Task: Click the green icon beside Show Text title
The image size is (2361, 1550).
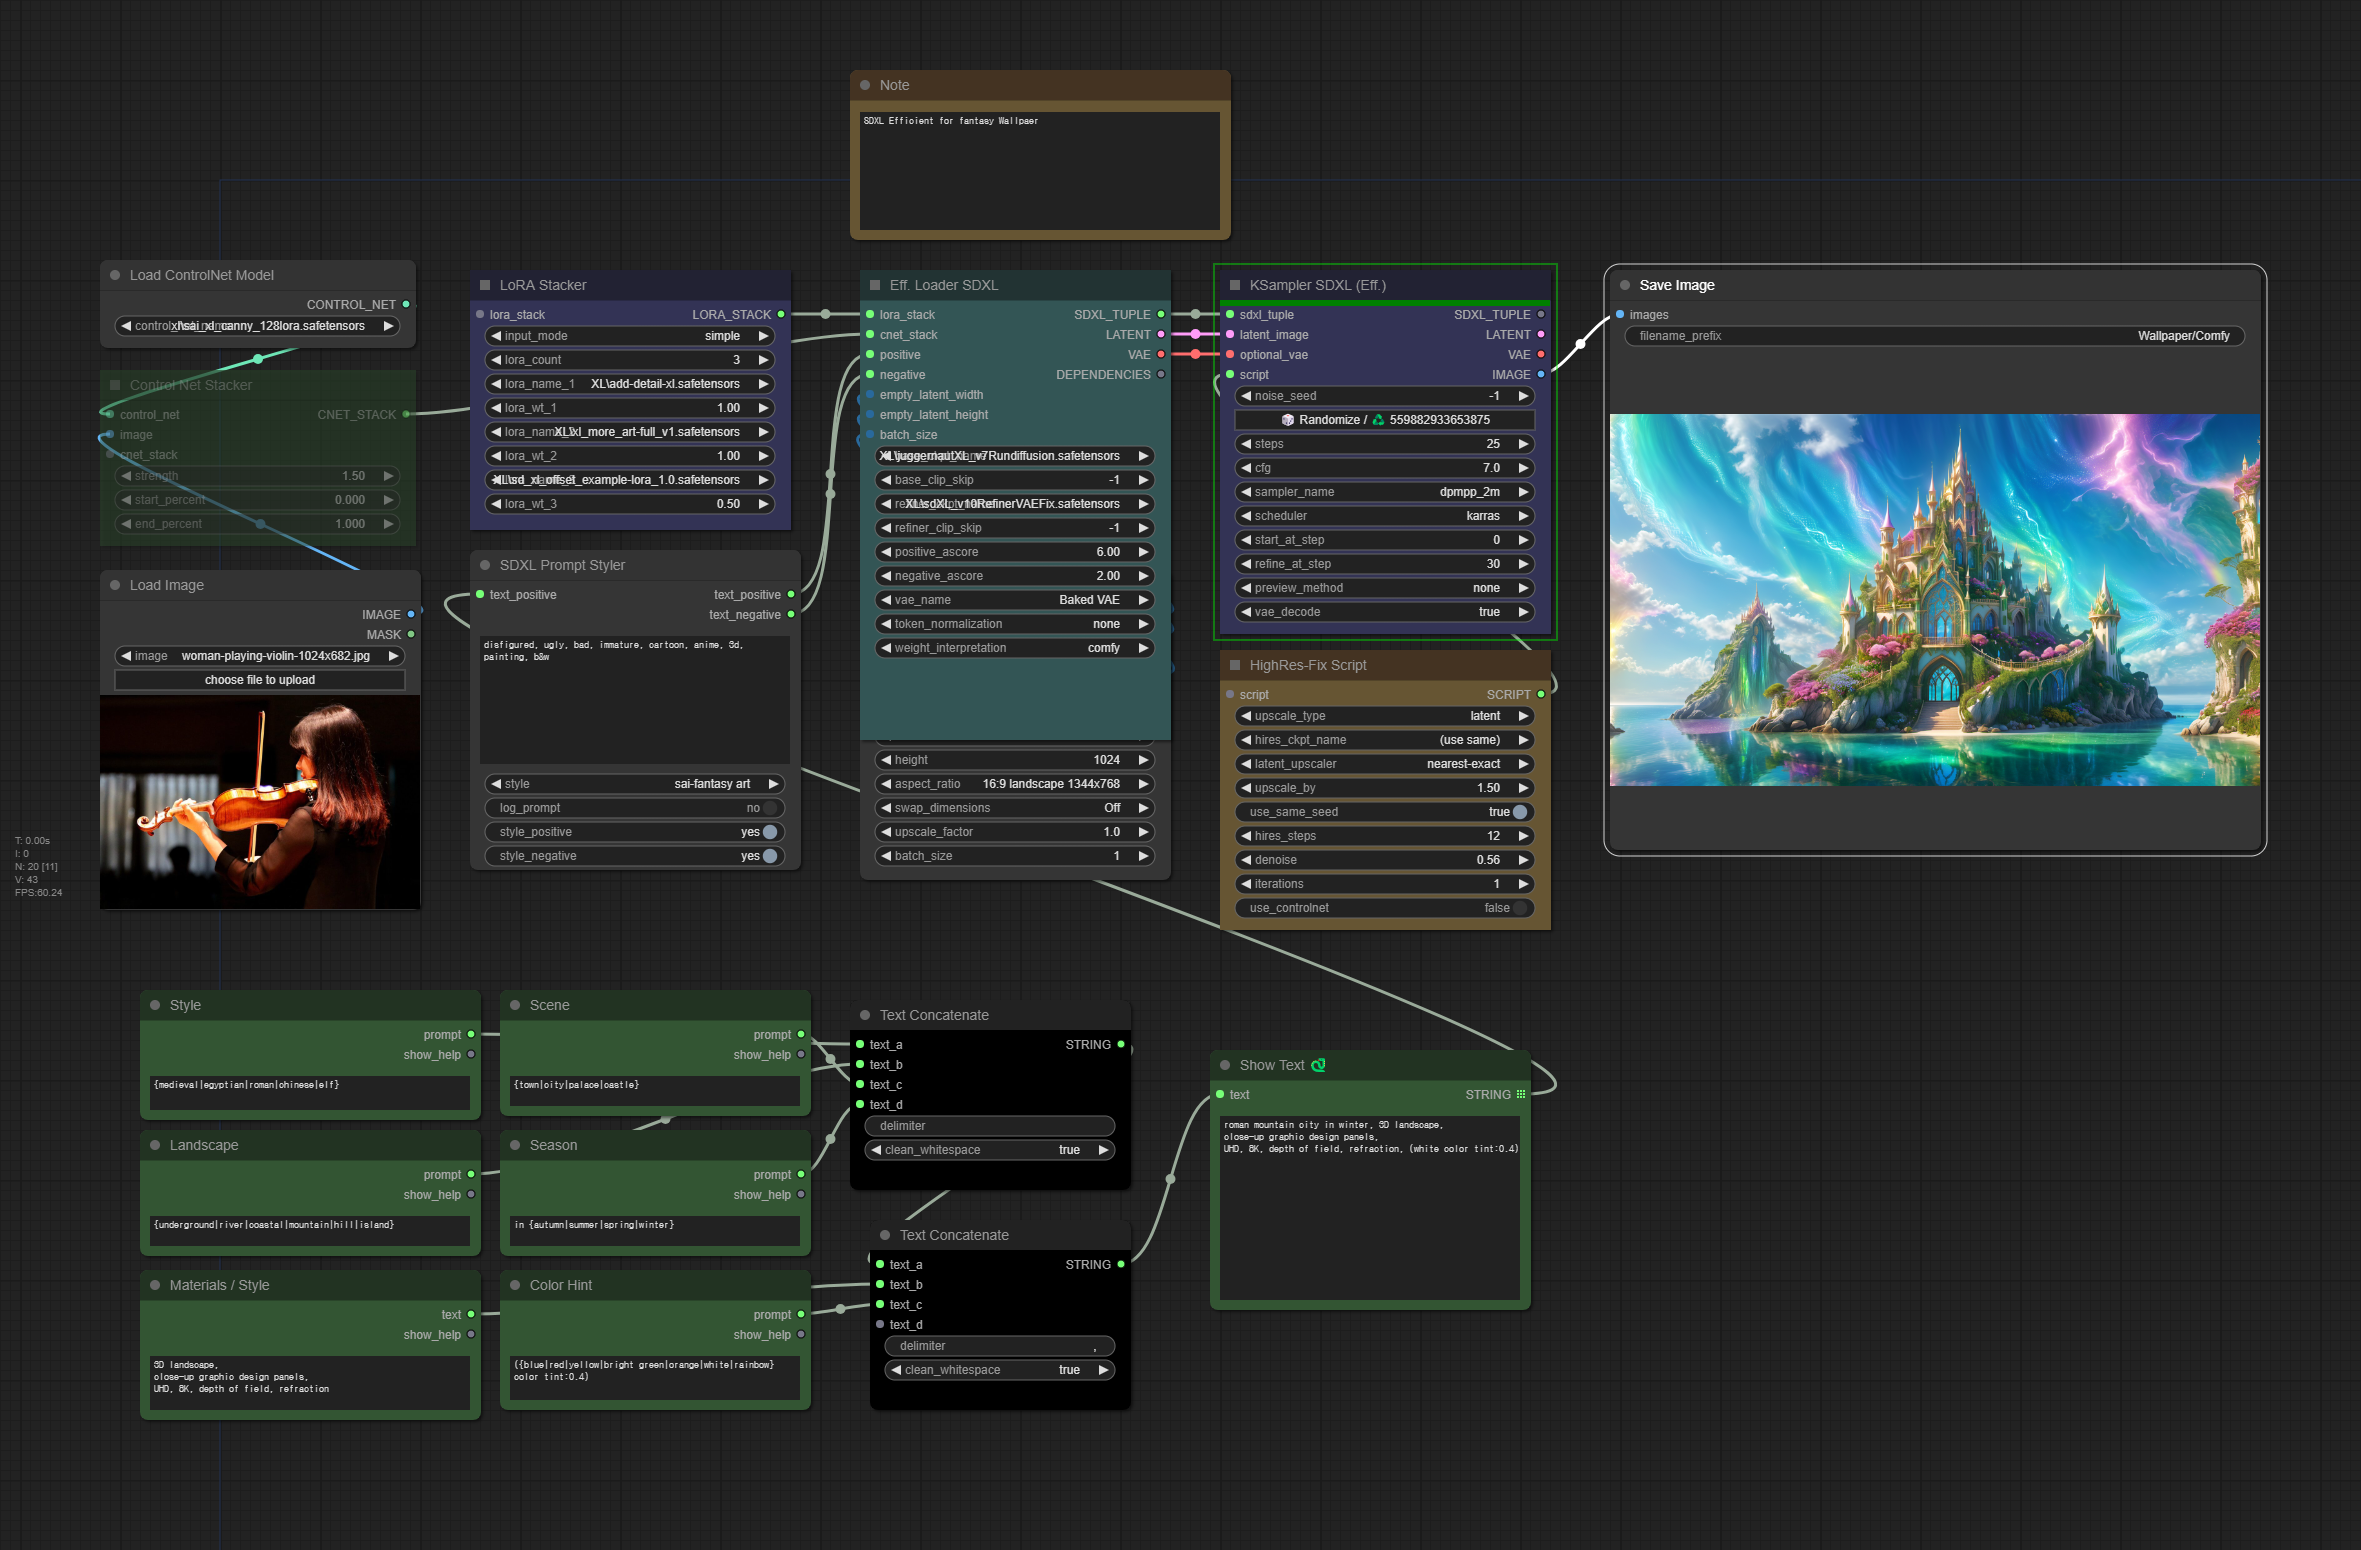Action: [x=1318, y=1065]
